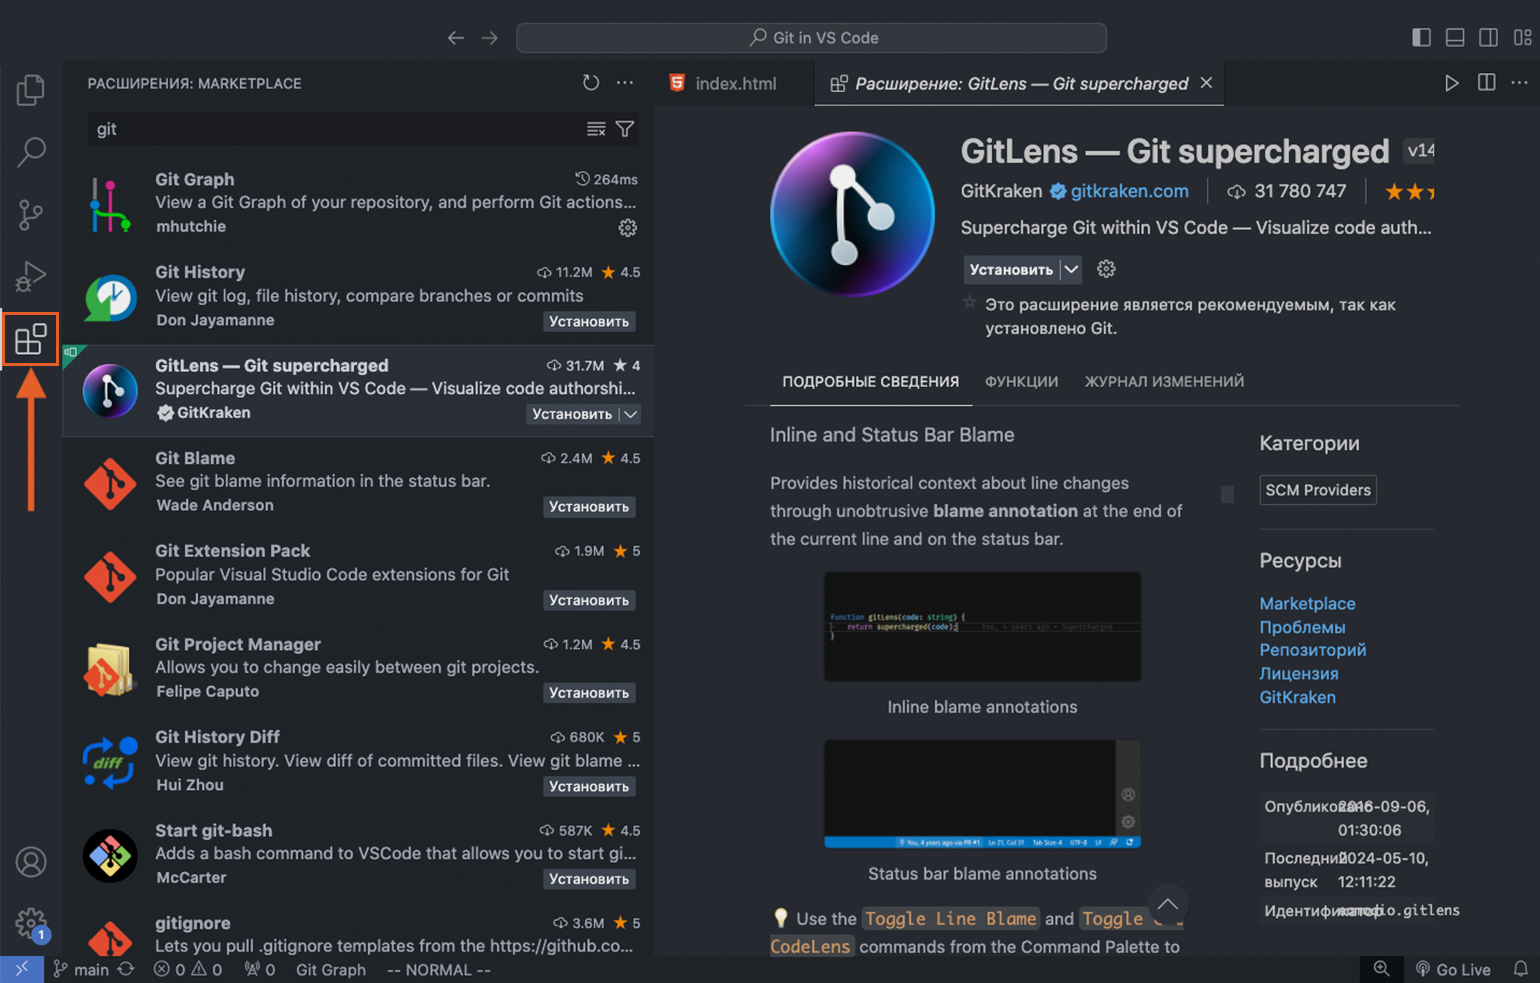Screen dimensions: 1540x983
Task: Refresh the extensions marketplace list
Action: click(x=591, y=83)
